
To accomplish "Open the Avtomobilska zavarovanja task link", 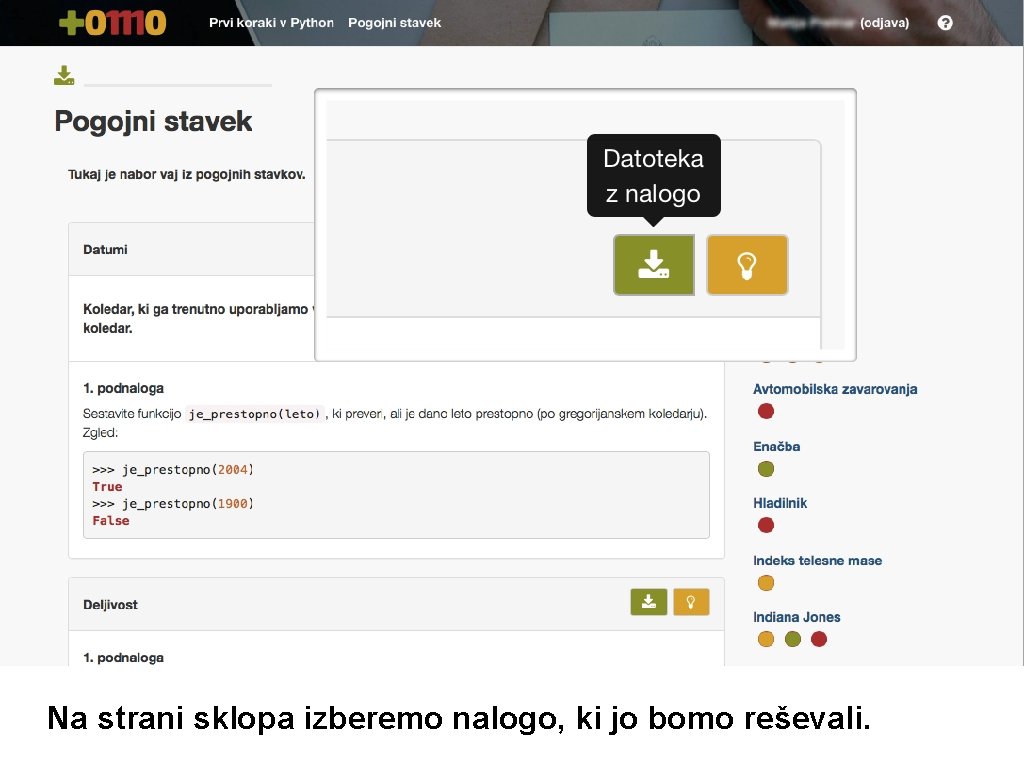I will [x=835, y=389].
